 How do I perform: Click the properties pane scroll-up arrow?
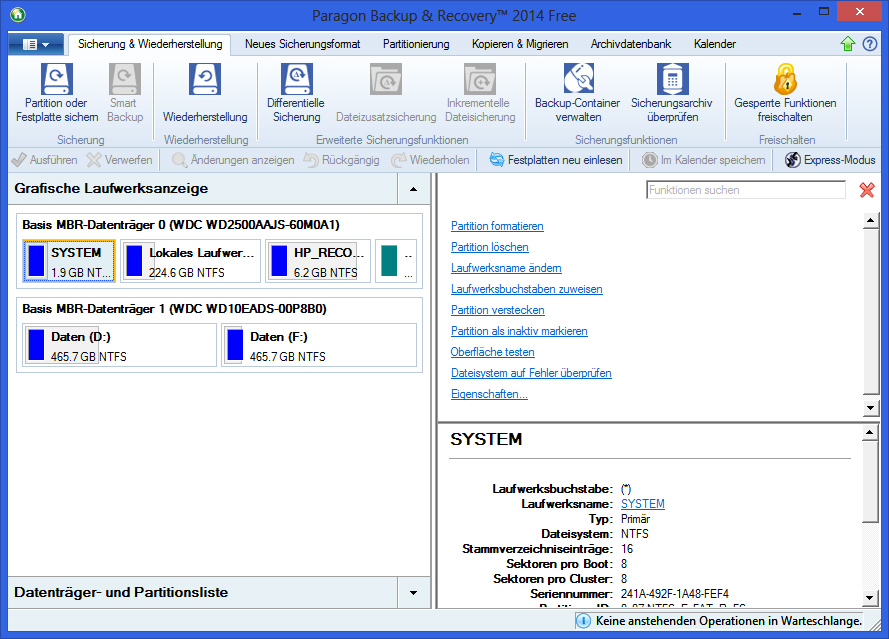870,433
